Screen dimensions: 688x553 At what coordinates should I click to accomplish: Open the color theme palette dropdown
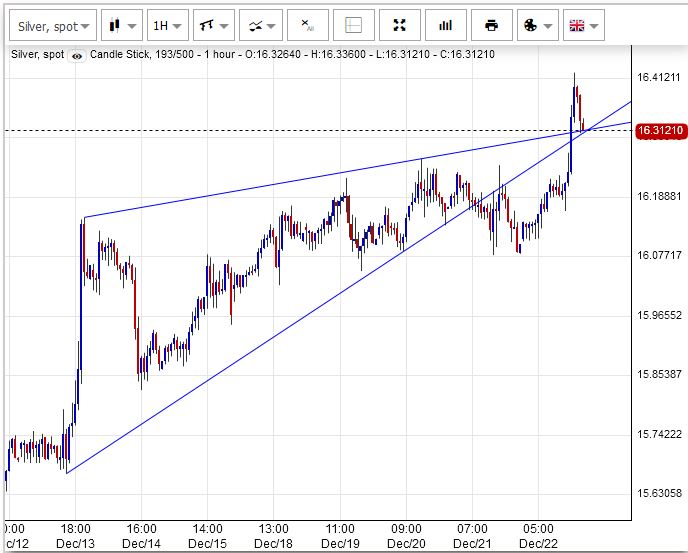(x=538, y=26)
